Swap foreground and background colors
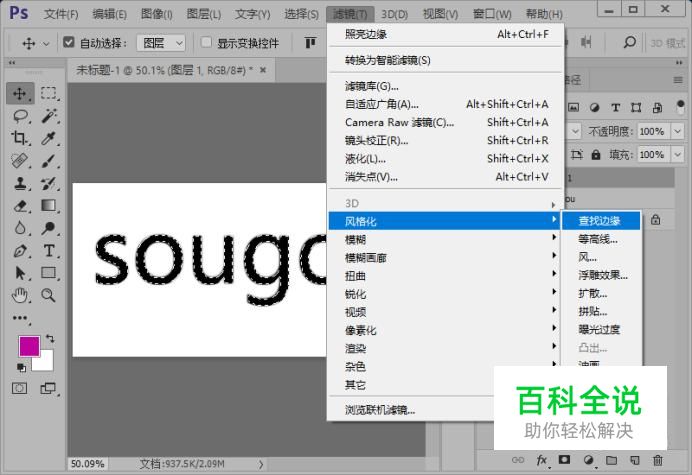The height and width of the screenshot is (475, 692). (x=50, y=339)
